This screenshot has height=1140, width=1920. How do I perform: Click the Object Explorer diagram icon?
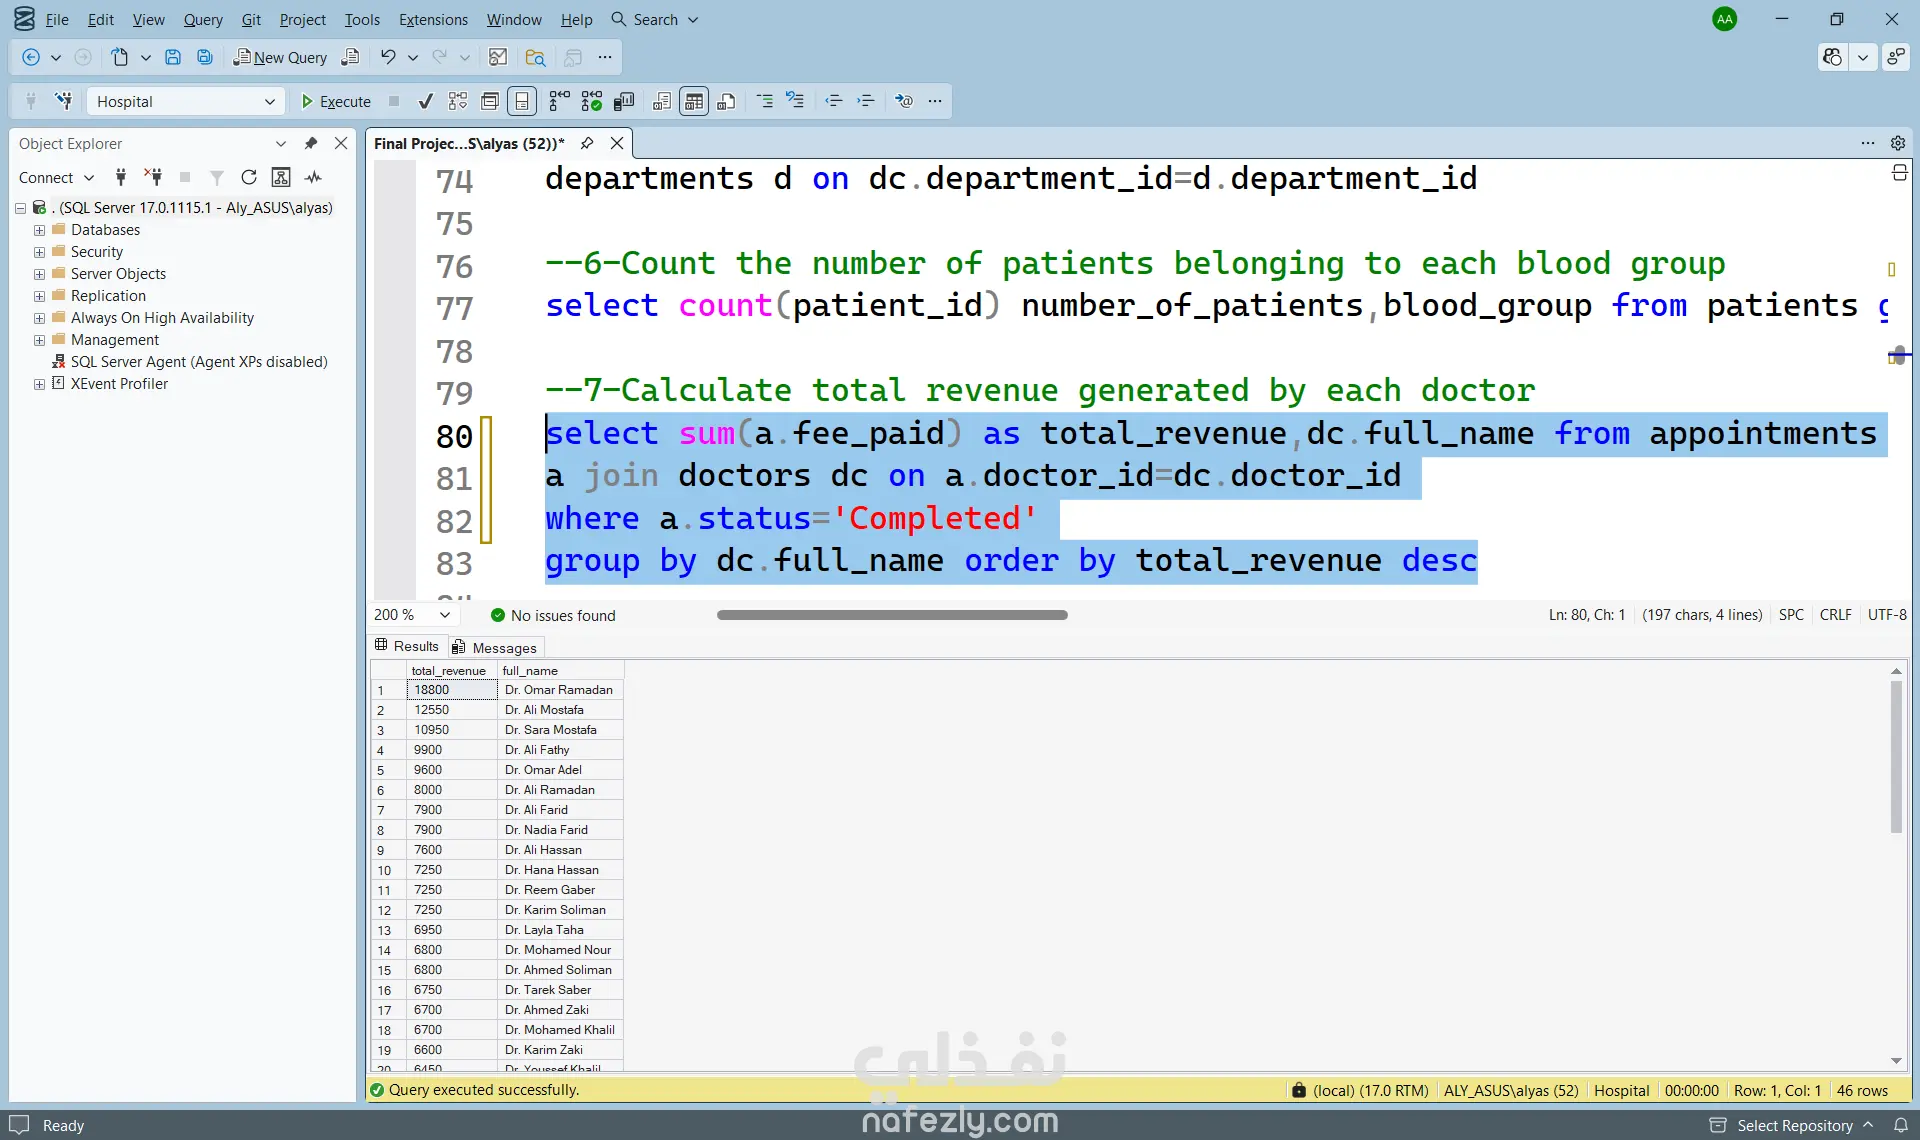pyautogui.click(x=281, y=177)
